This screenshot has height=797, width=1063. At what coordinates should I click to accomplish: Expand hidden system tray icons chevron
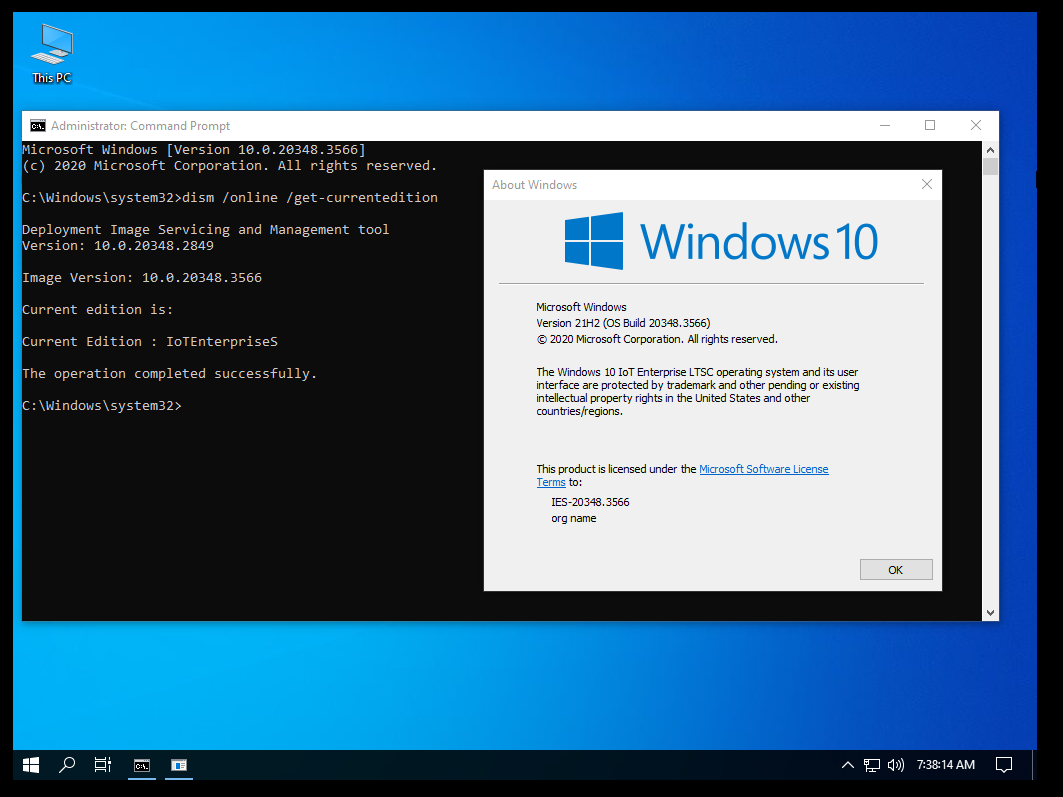(x=847, y=765)
